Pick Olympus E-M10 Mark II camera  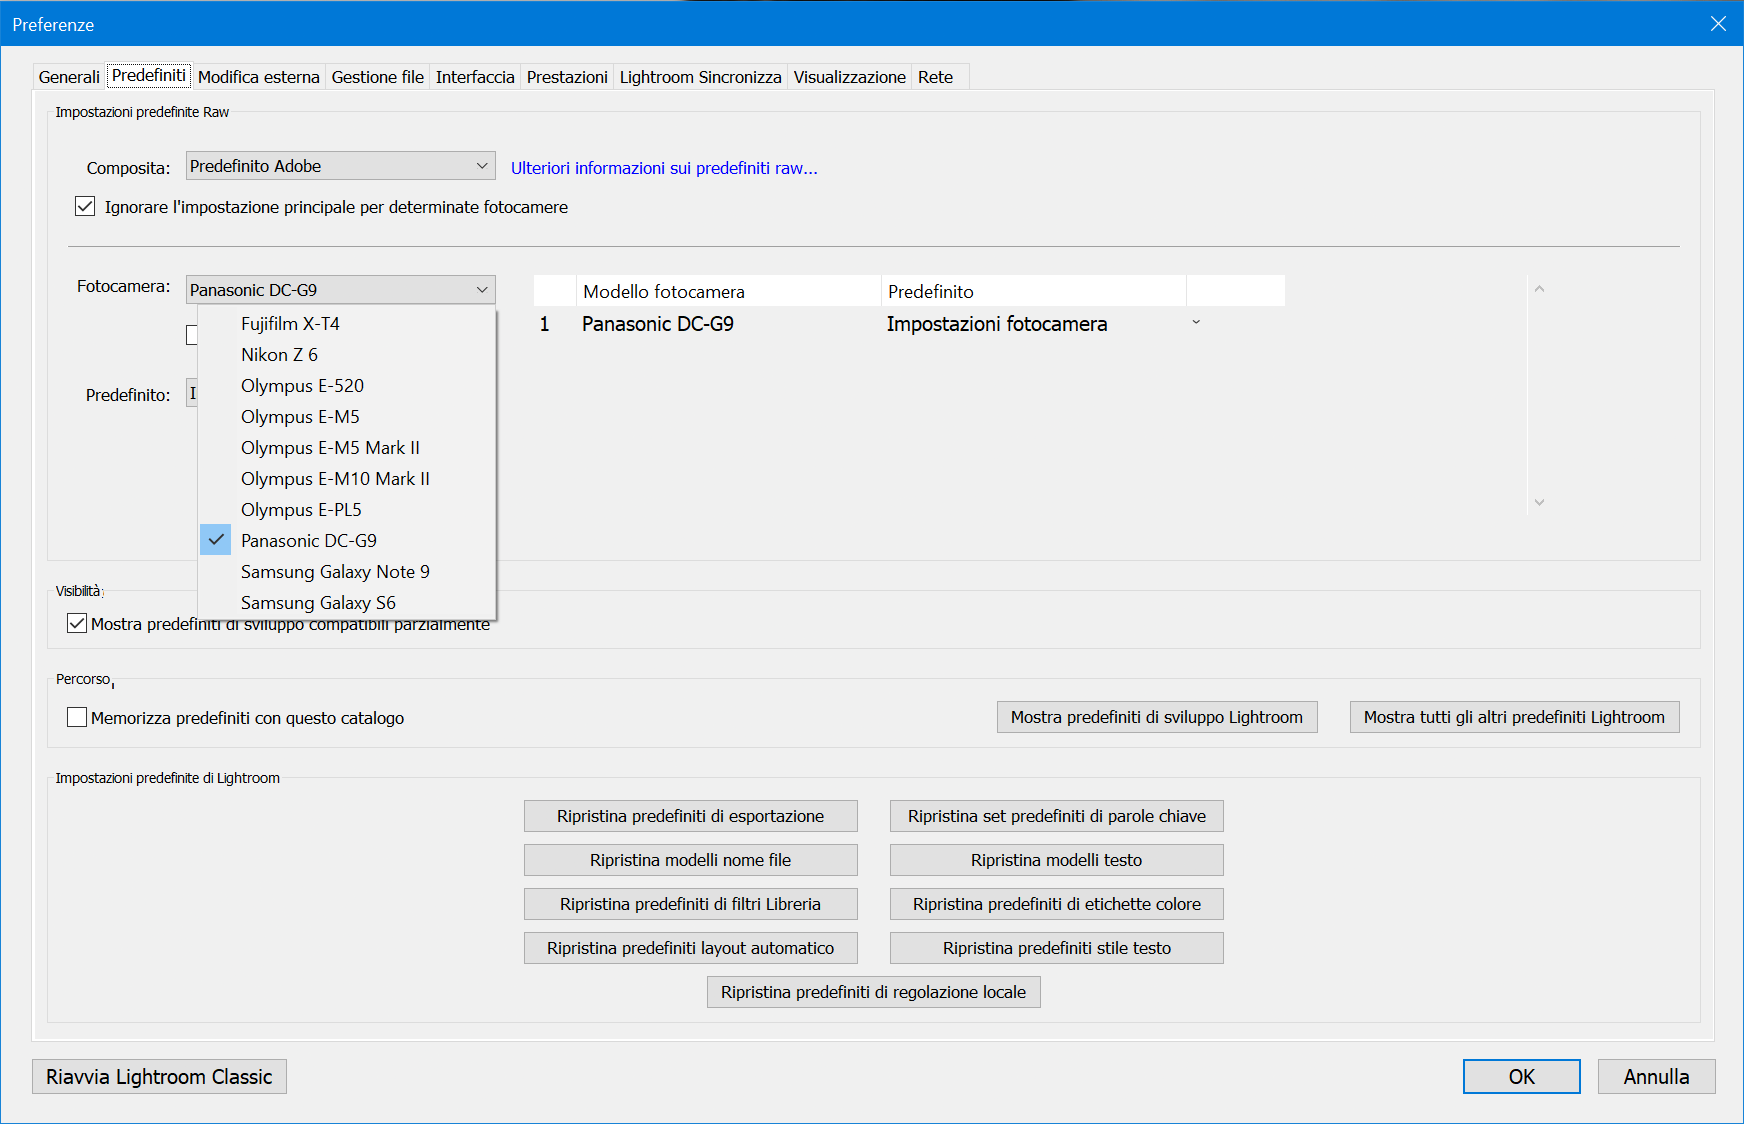click(347, 479)
